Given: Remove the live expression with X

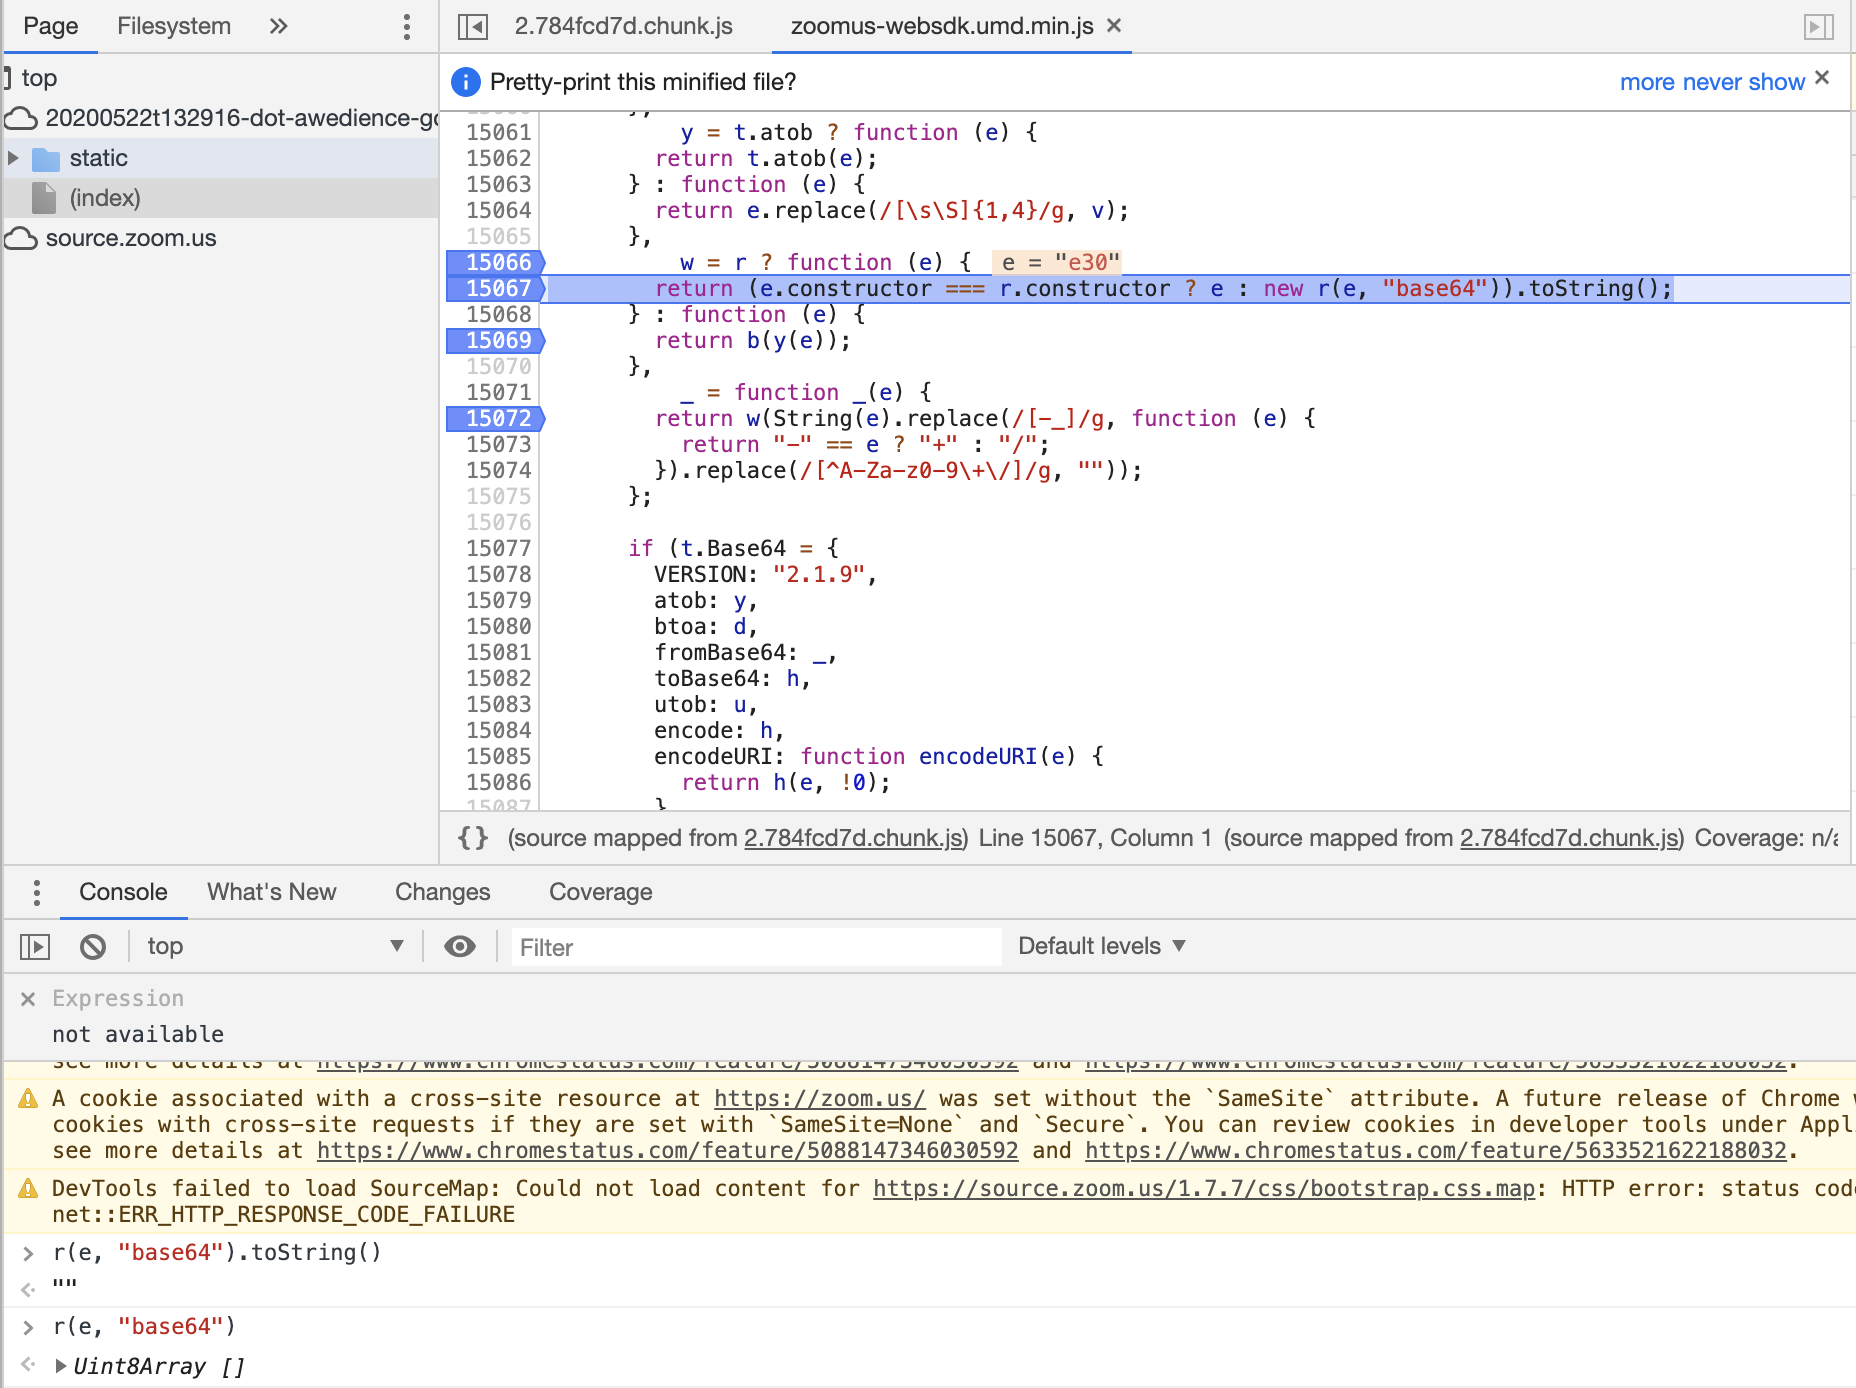Looking at the screenshot, I should (x=28, y=999).
